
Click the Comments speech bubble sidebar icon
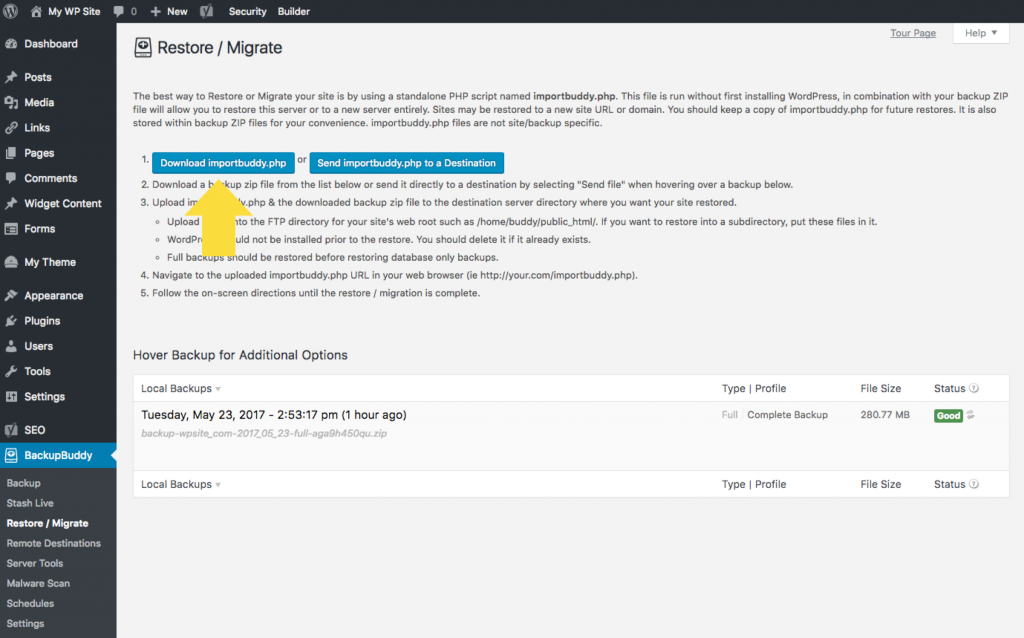tap(11, 178)
